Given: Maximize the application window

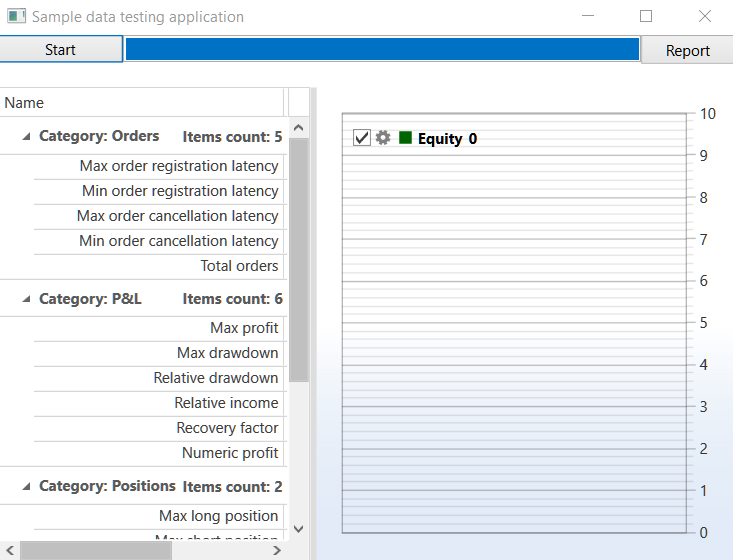Looking at the screenshot, I should coord(646,16).
